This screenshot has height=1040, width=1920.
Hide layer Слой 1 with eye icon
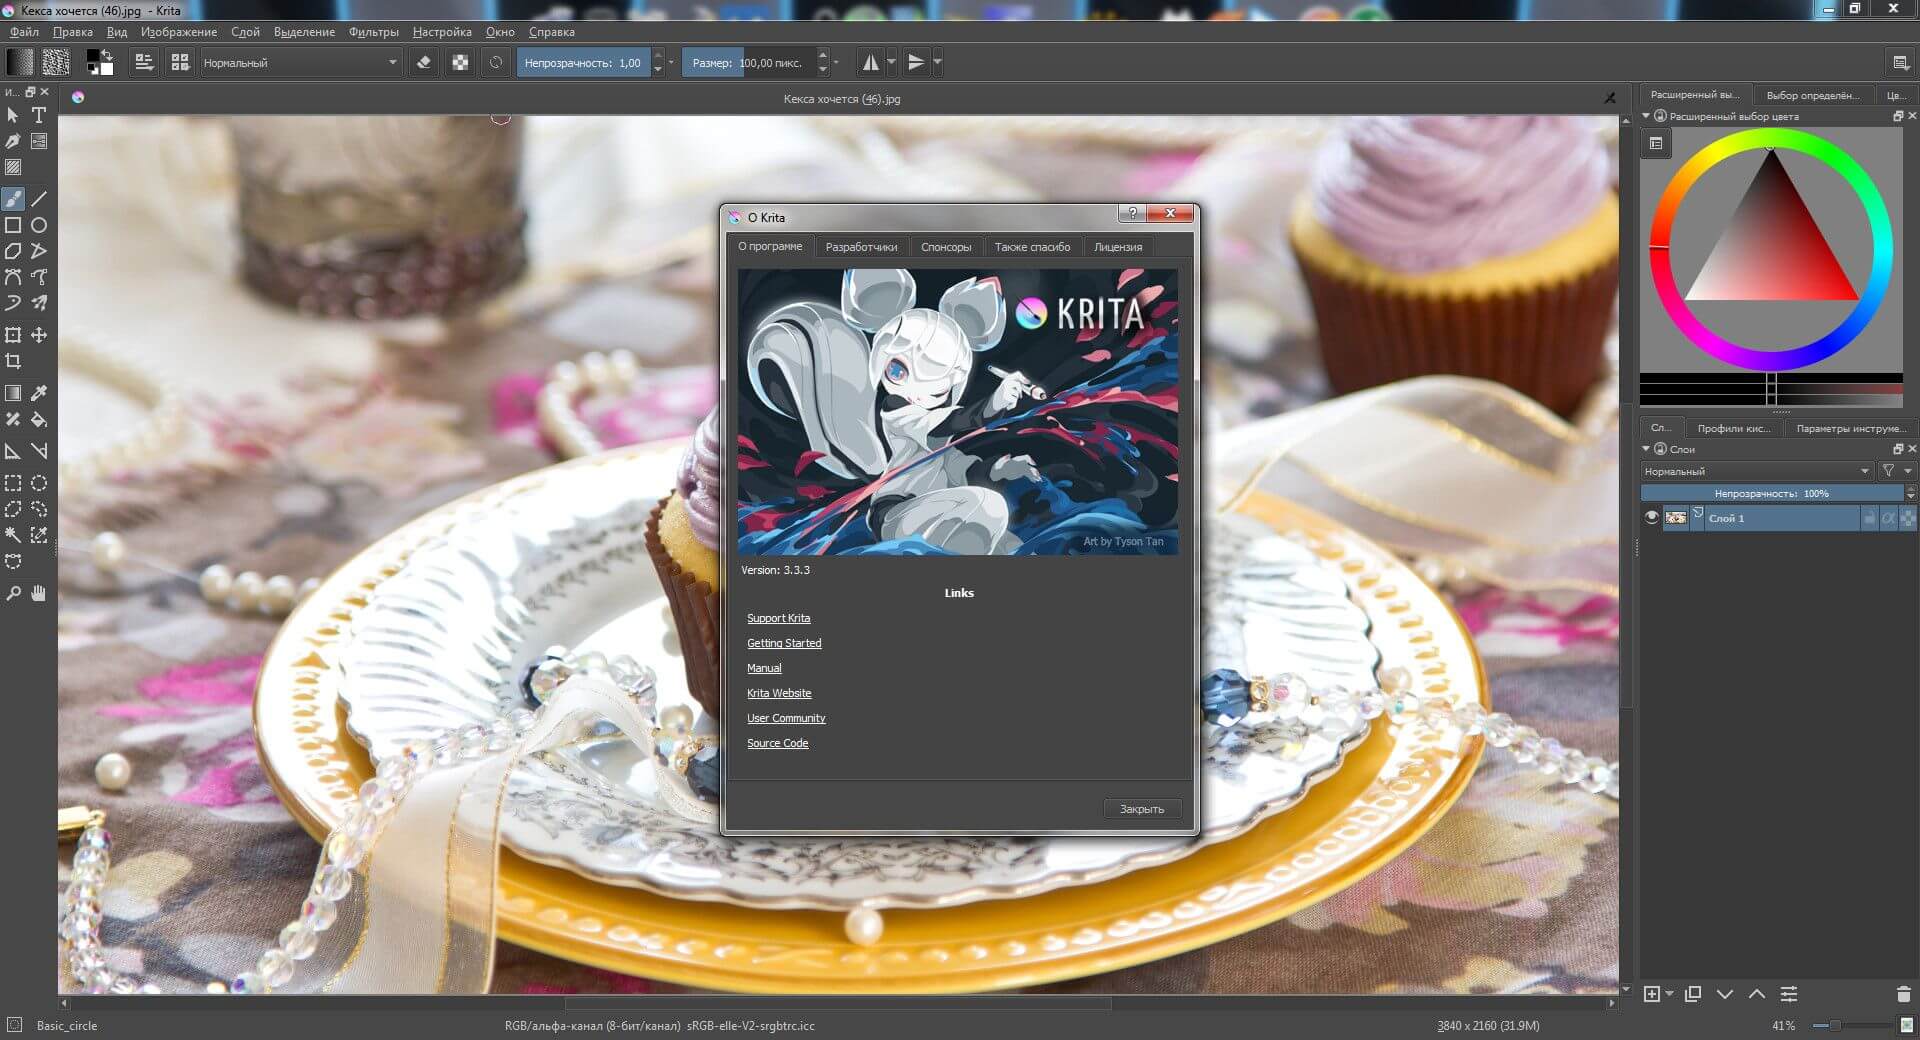click(1651, 517)
